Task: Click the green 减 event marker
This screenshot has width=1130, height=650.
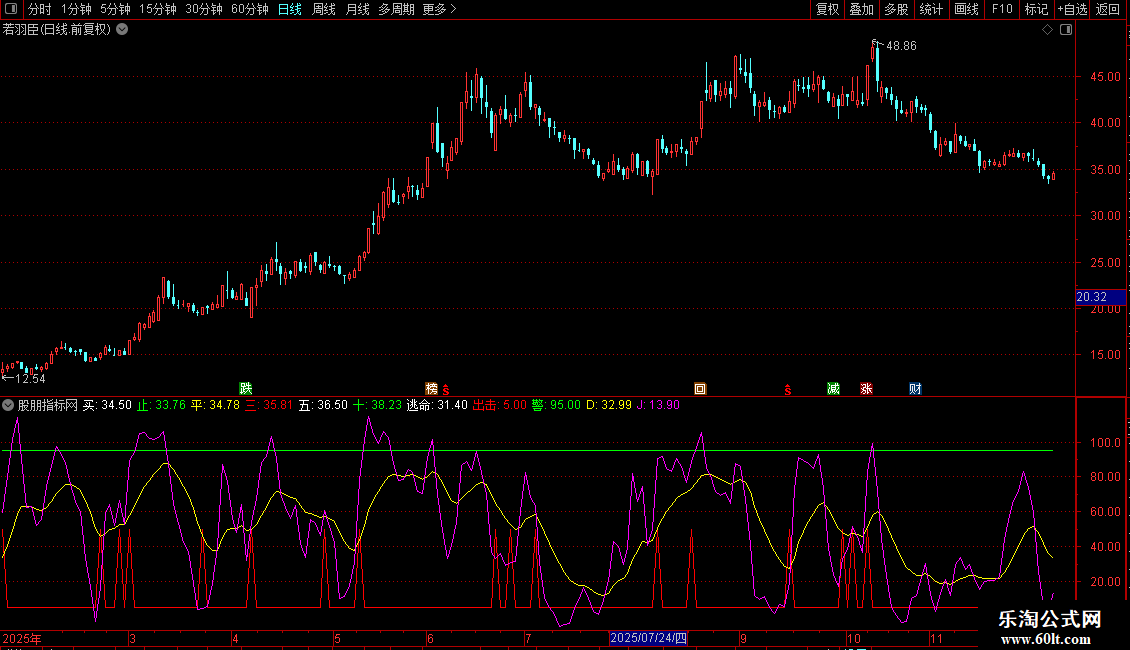Action: tap(833, 388)
